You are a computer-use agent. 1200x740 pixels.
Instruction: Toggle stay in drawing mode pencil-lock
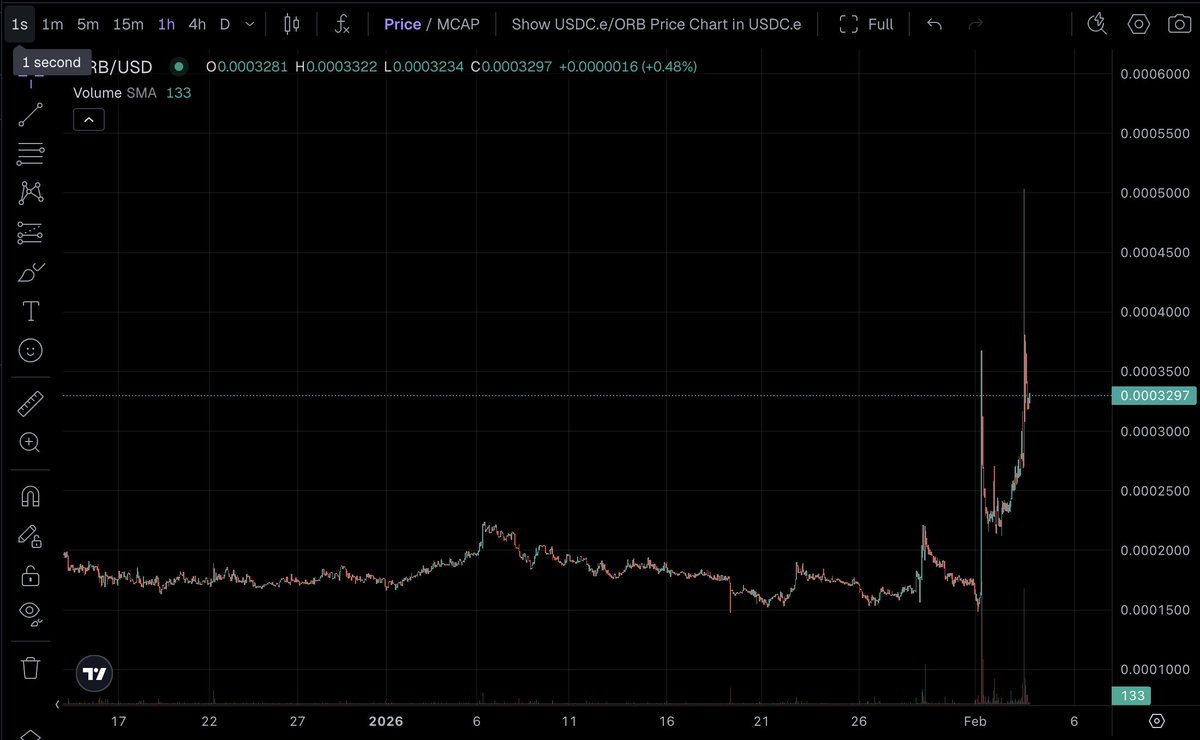31,536
